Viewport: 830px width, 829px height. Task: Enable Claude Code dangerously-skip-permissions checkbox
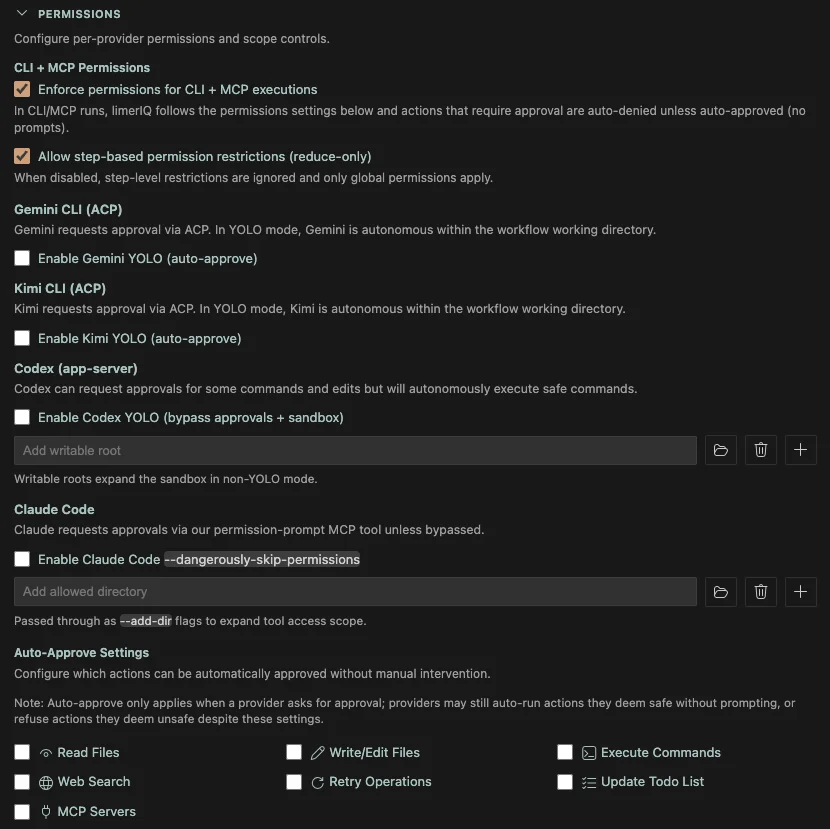pyautogui.click(x=22, y=559)
